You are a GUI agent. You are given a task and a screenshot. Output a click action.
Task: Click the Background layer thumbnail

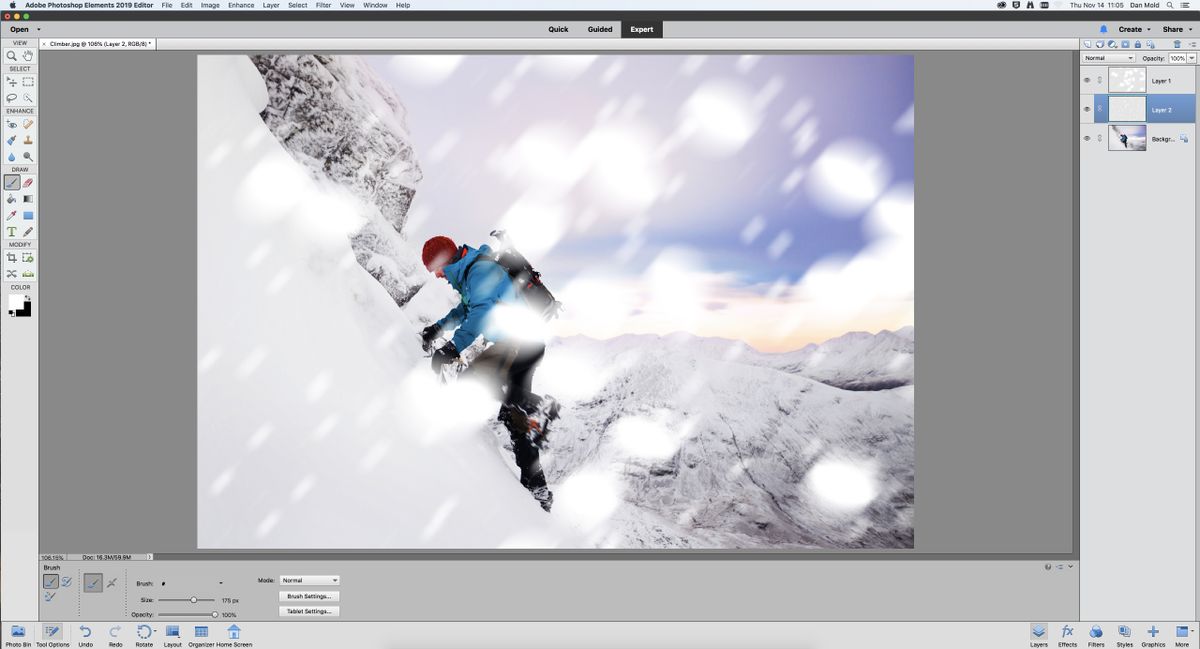click(1127, 138)
